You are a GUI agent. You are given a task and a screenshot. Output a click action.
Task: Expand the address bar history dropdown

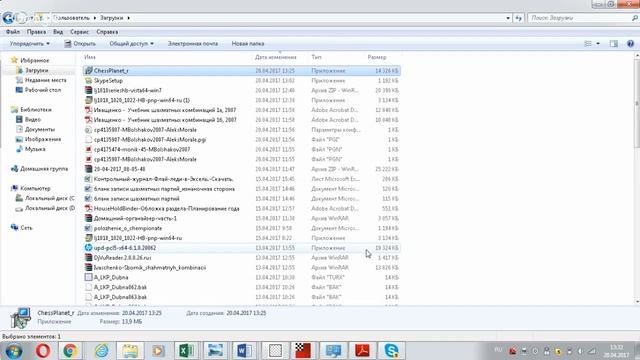[x=508, y=18]
